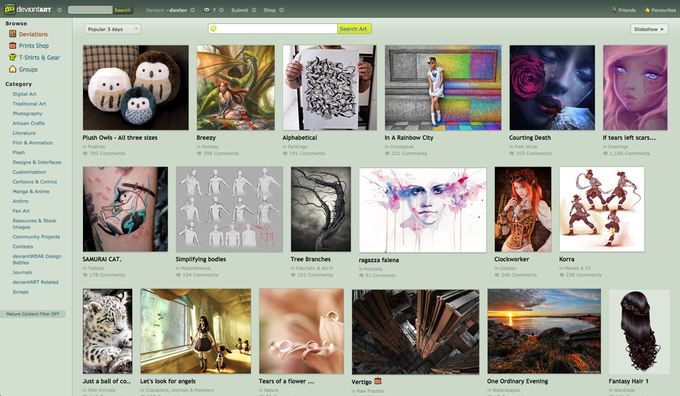
Task: Select the deviantART Related category
Action: (x=35, y=282)
